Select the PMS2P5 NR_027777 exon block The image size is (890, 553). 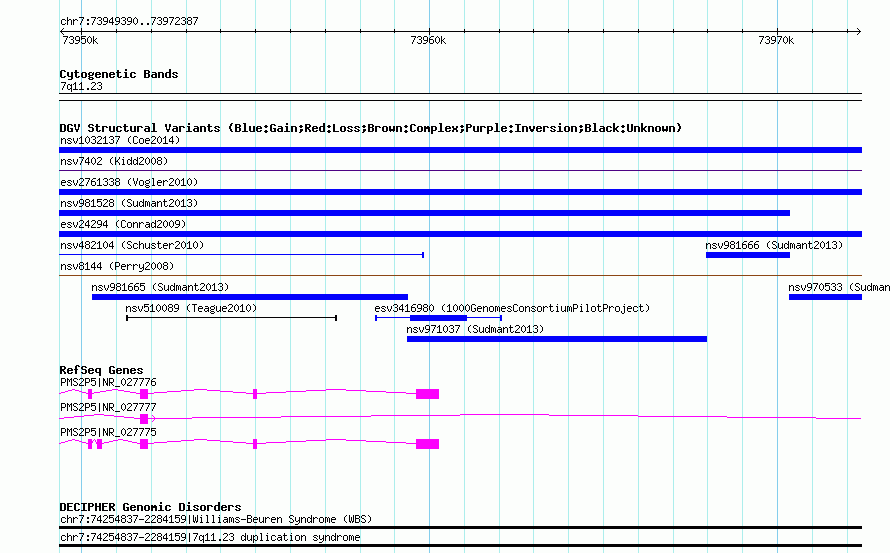pyautogui.click(x=144, y=419)
